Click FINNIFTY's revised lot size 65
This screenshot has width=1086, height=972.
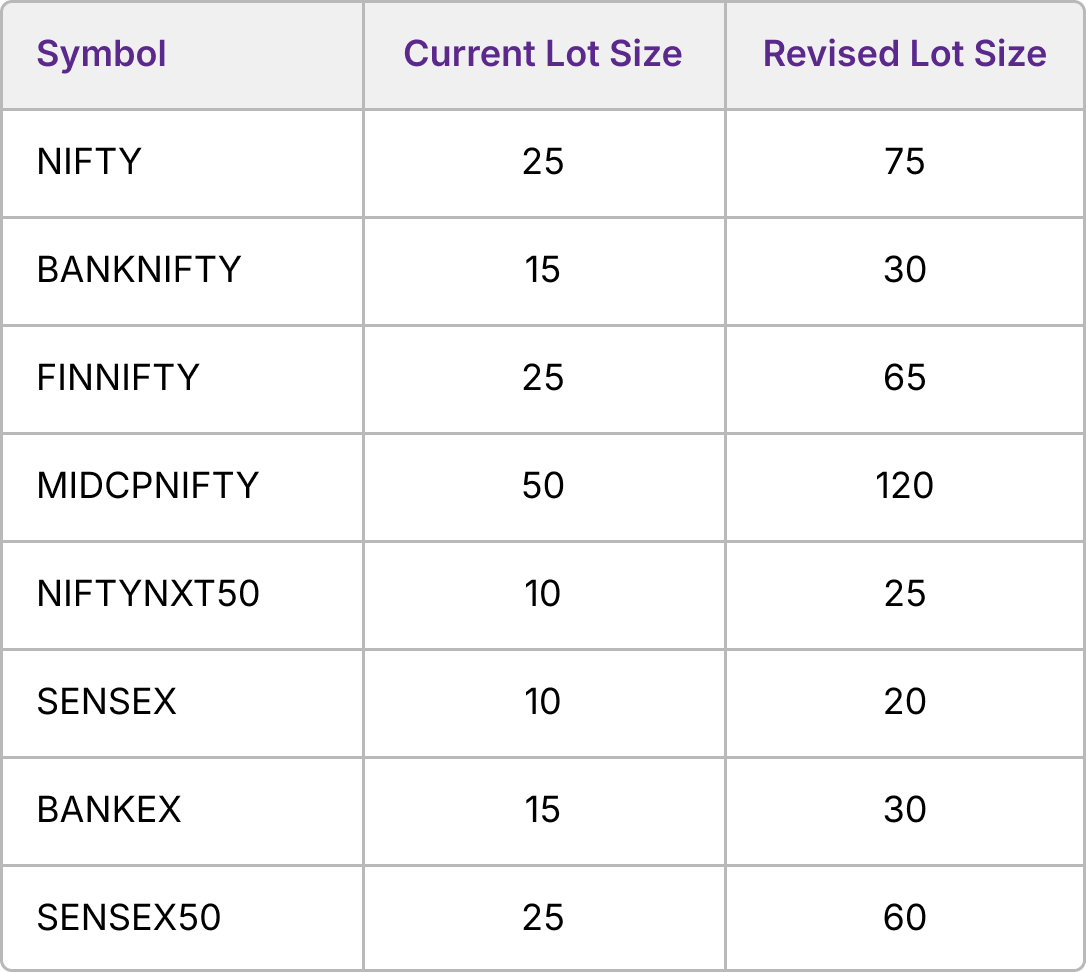pos(905,378)
